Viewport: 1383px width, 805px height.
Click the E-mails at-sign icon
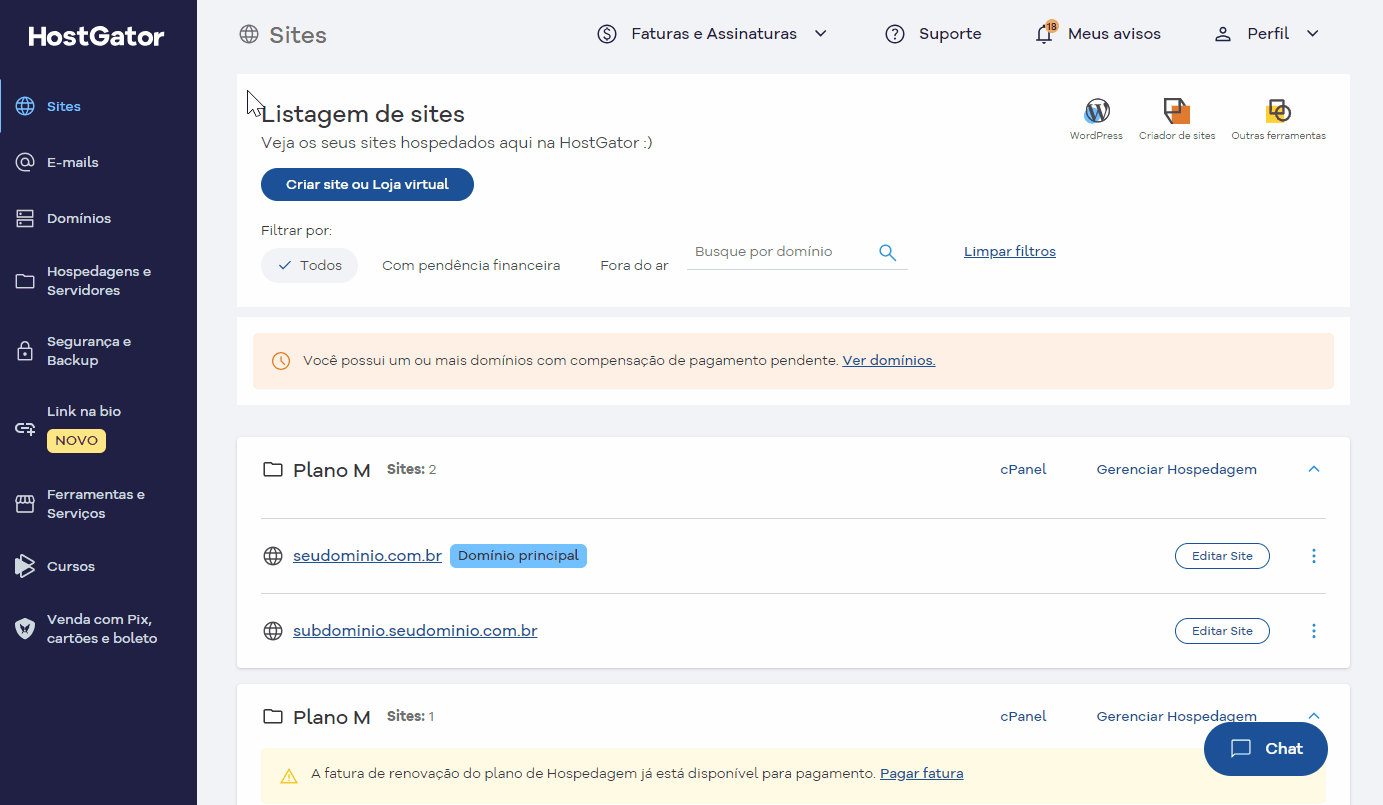[25, 162]
